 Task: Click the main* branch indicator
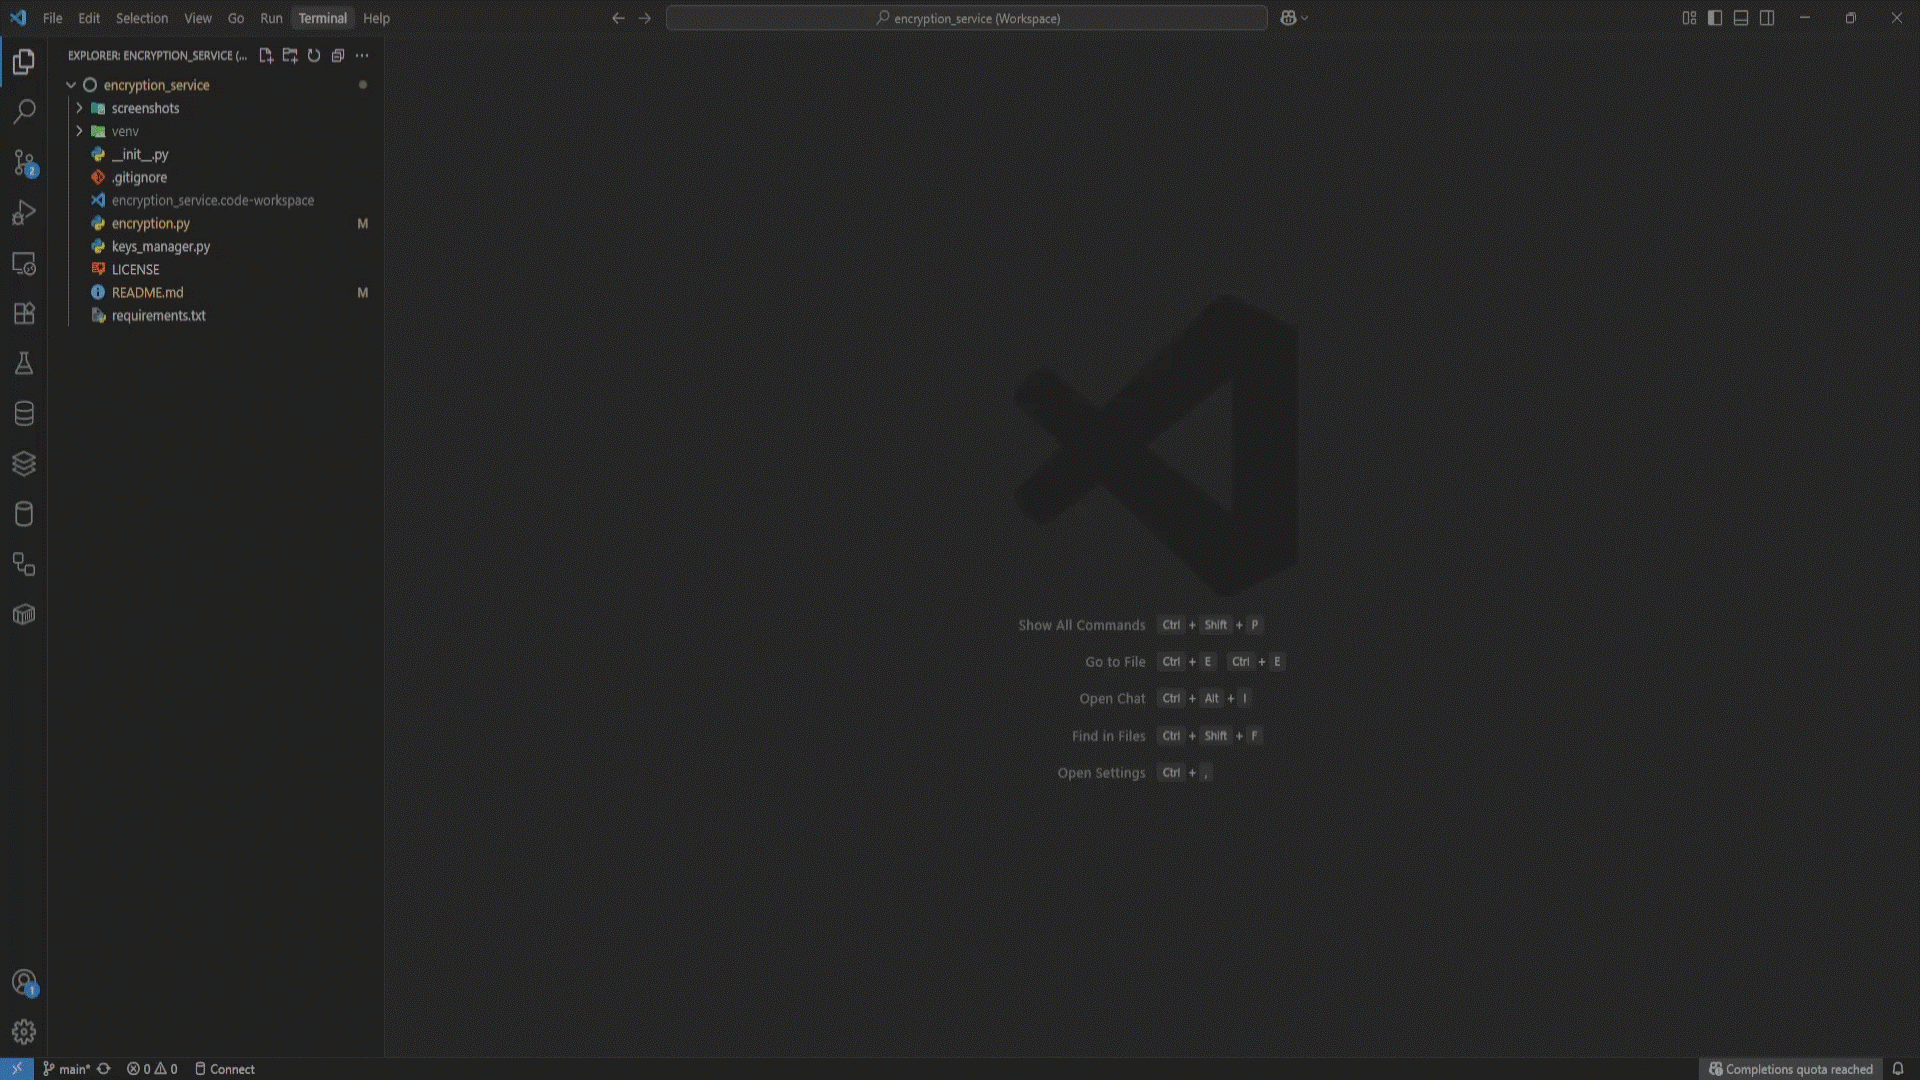pos(66,1069)
